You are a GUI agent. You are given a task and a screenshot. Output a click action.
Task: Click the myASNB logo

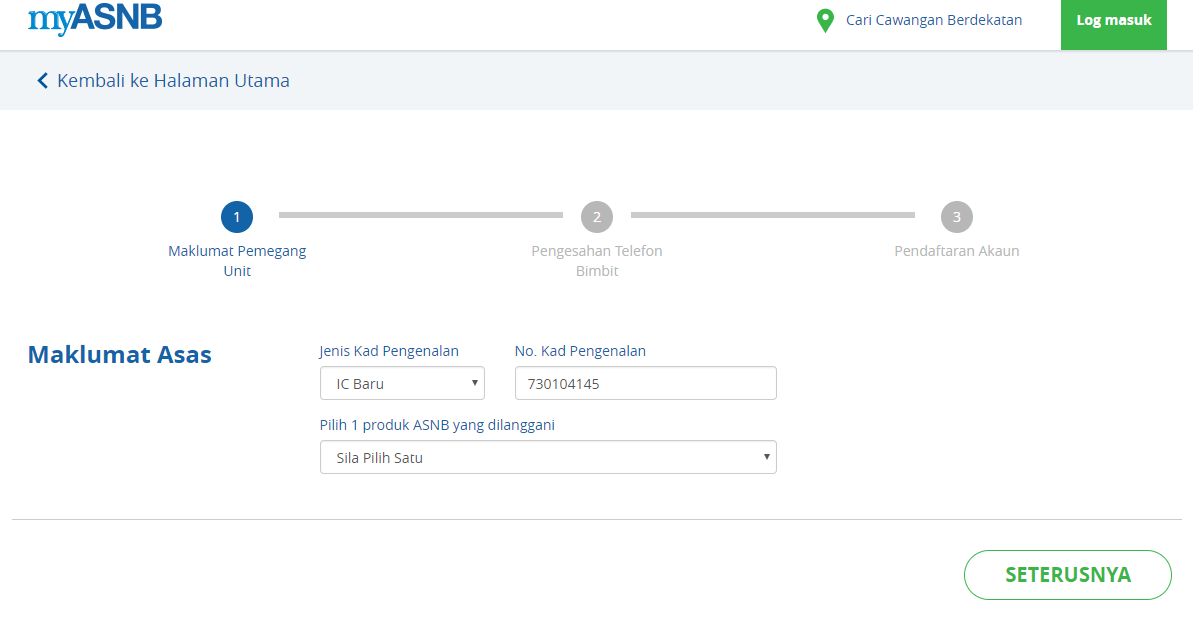coord(95,19)
